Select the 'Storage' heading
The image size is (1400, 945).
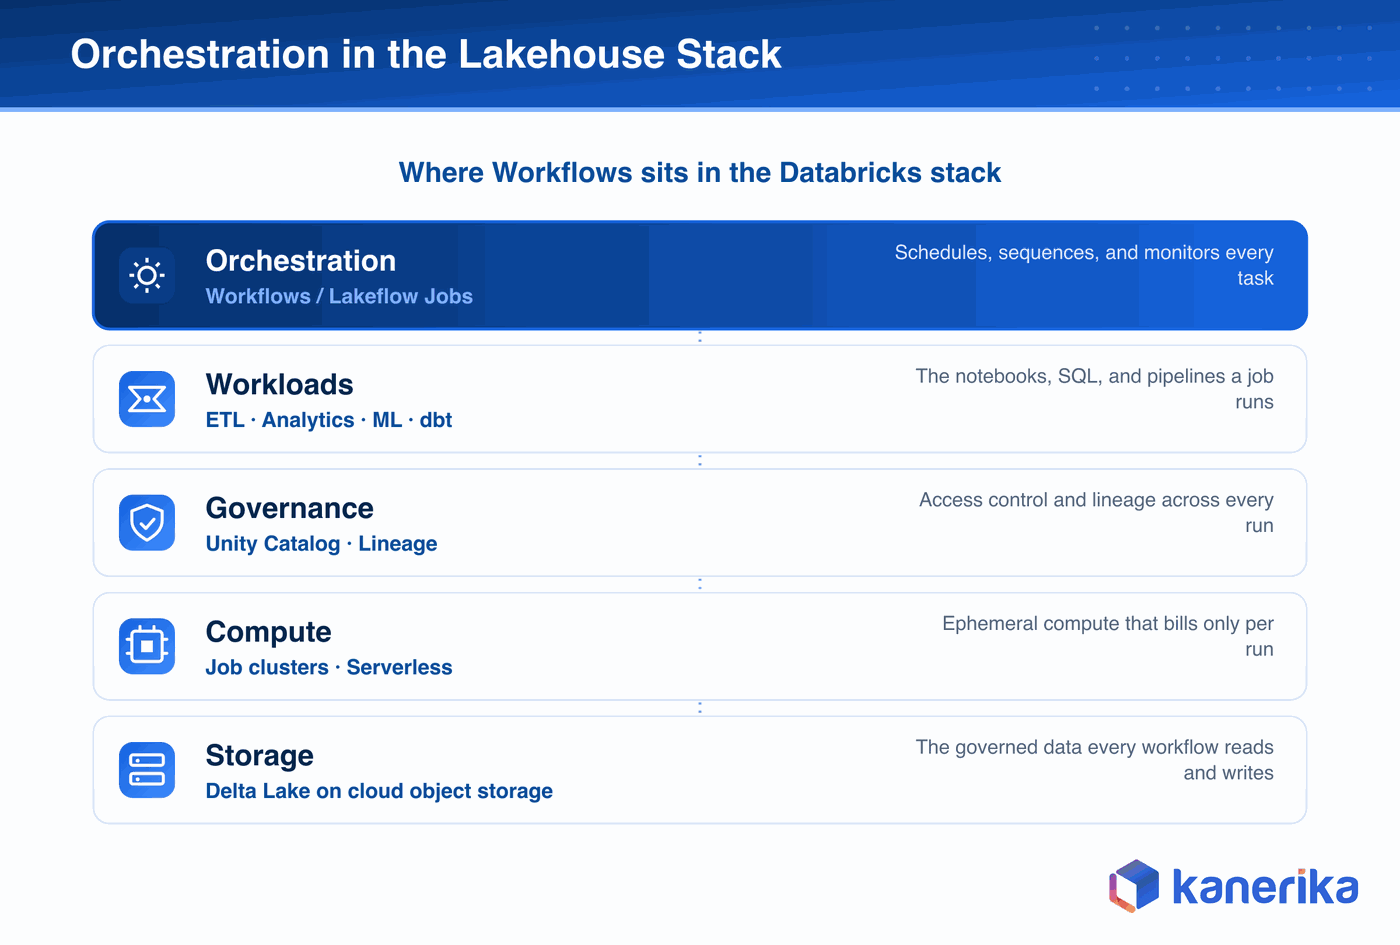260,756
